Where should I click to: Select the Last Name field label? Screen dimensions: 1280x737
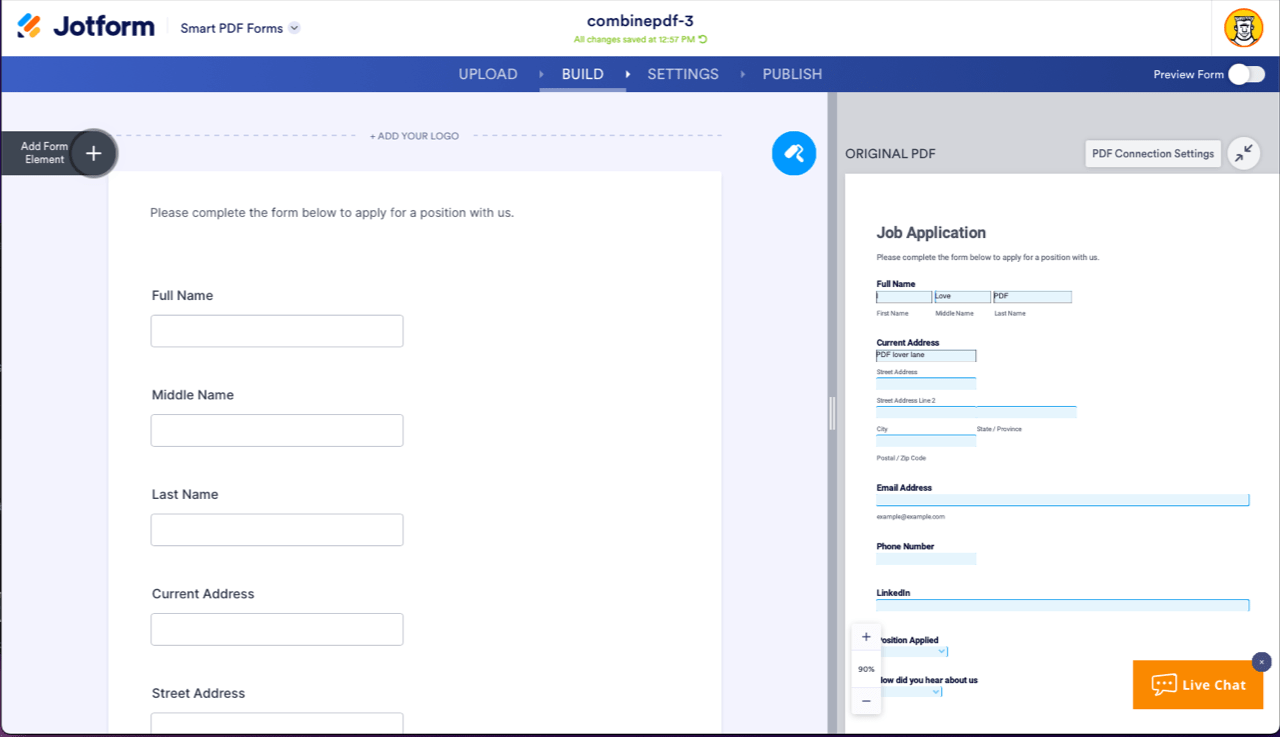click(185, 494)
